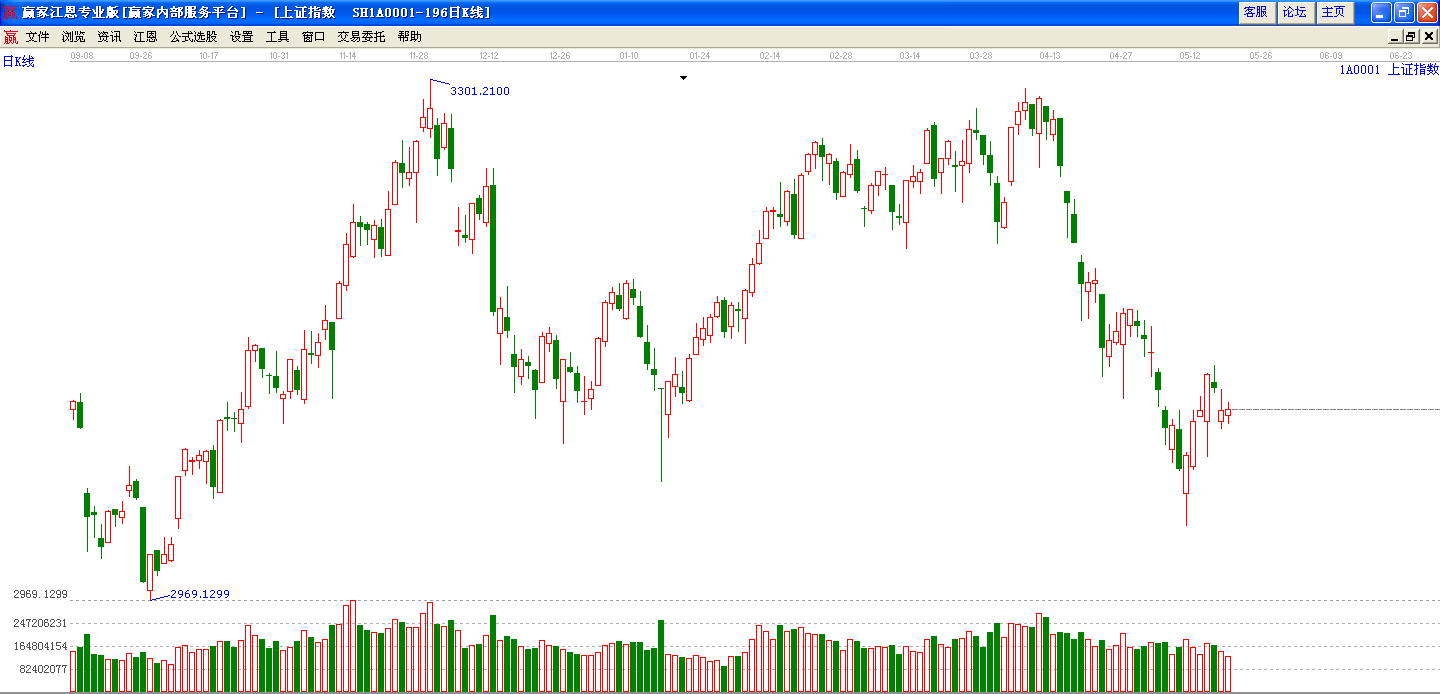1440x694 pixels.
Task: Click the 03-28 date on timeline
Action: 981,56
